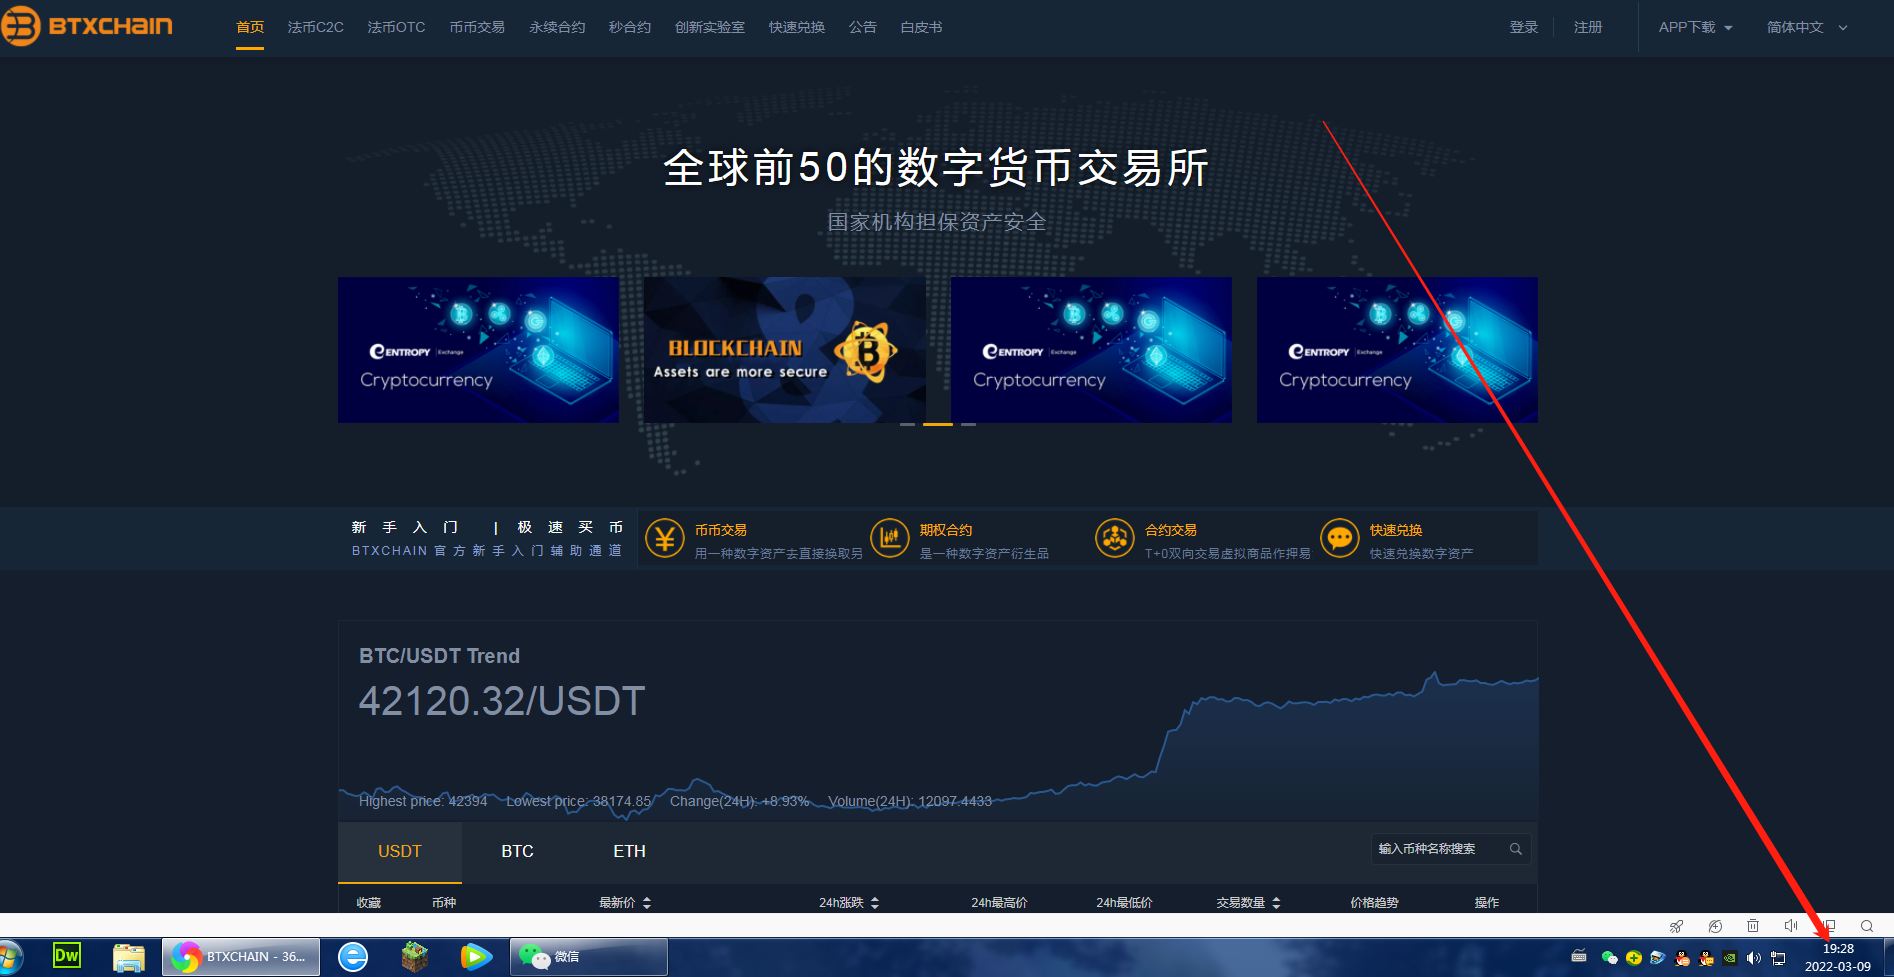Click the volume speaker tray icon
Image resolution: width=1894 pixels, height=977 pixels.
[1754, 958]
